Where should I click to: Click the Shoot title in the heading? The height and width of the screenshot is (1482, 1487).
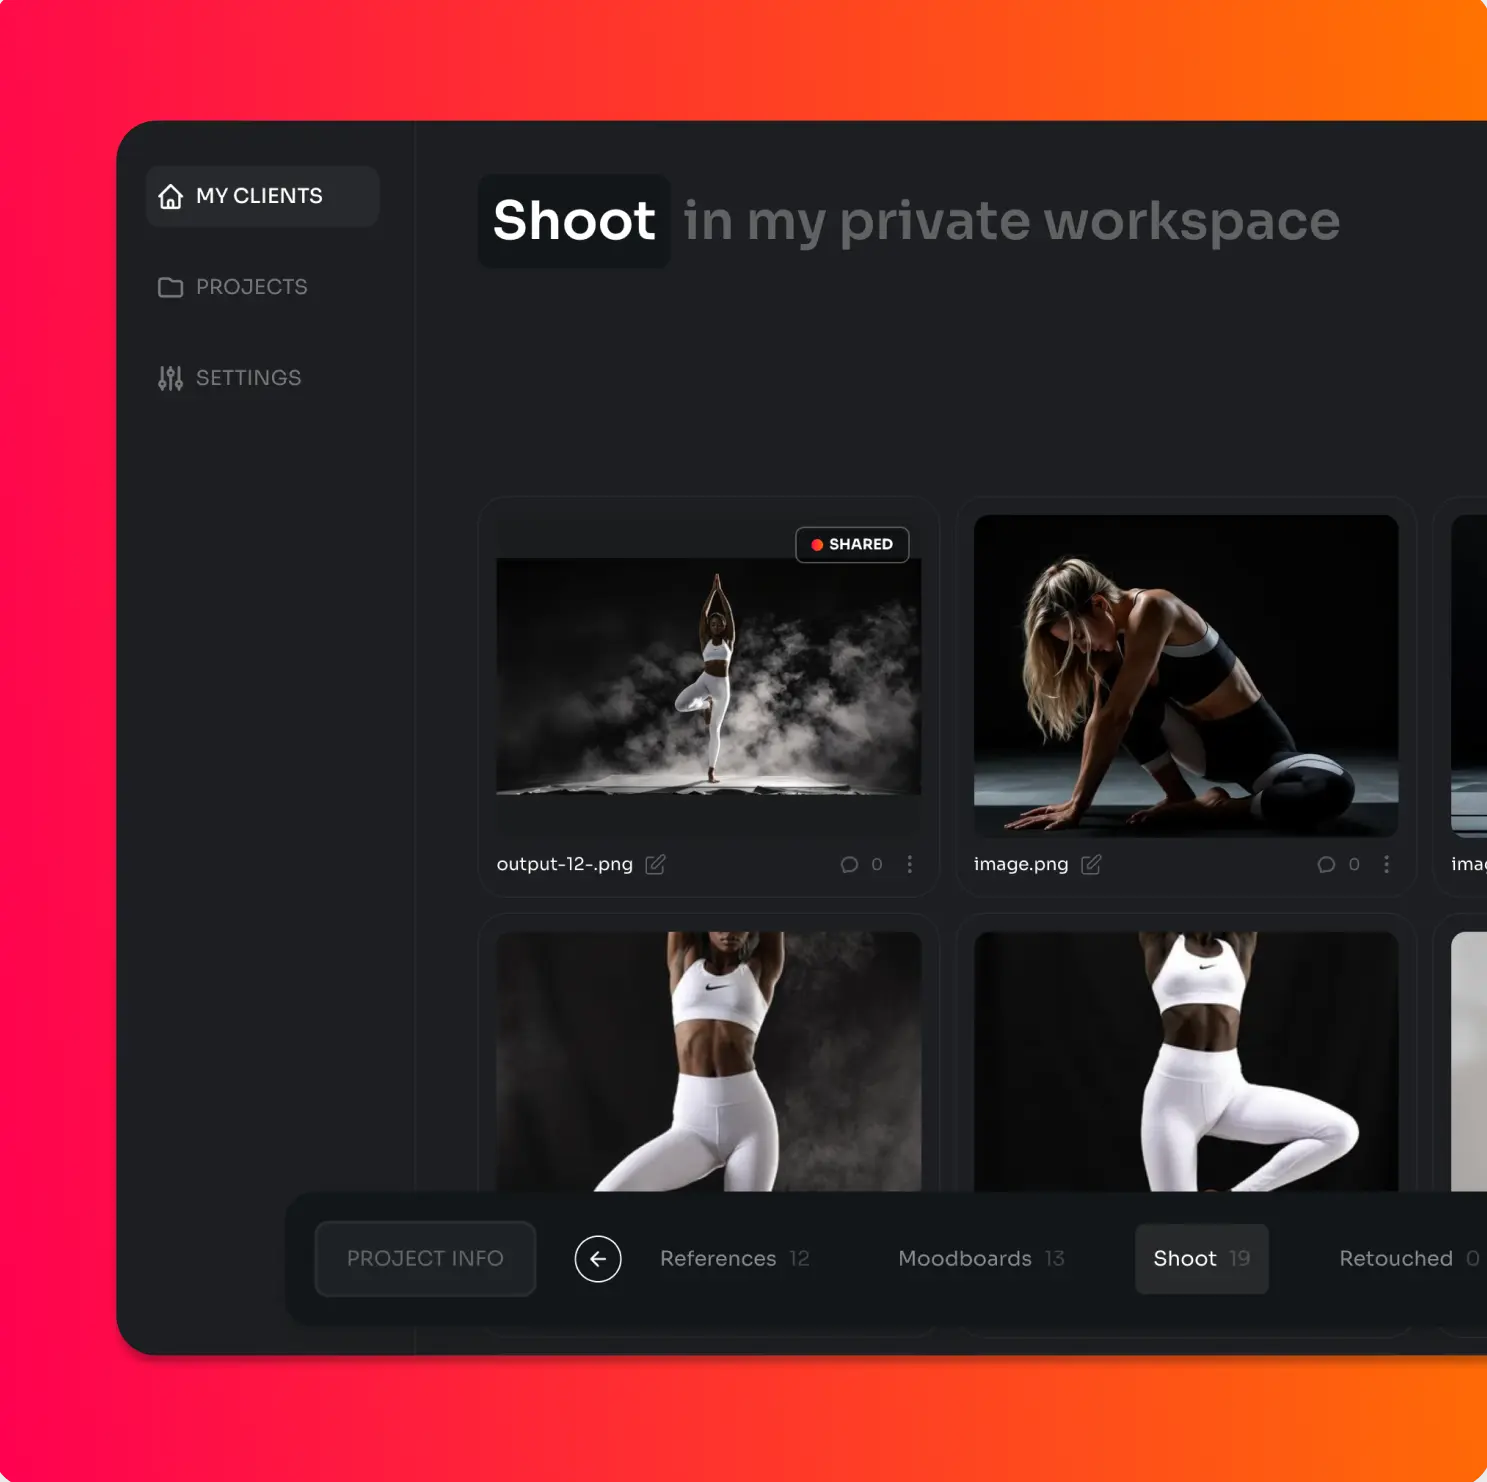tap(574, 221)
